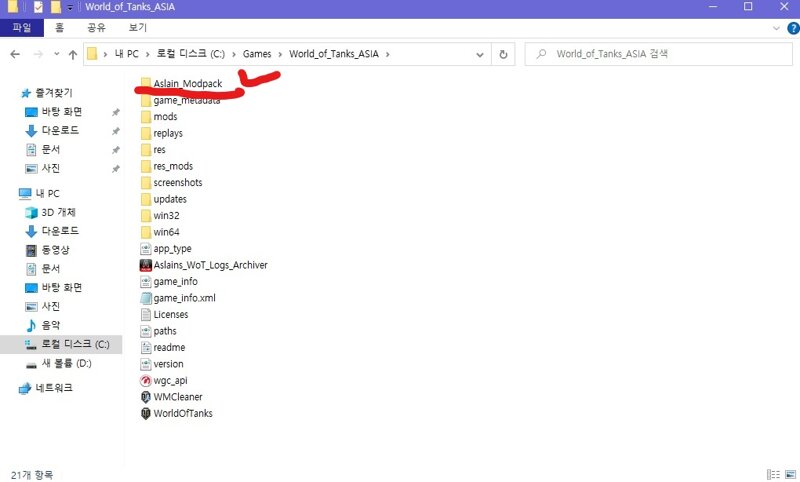Open 동영상 in the navigation pane
Screen dimensions: 800x482
55,250
